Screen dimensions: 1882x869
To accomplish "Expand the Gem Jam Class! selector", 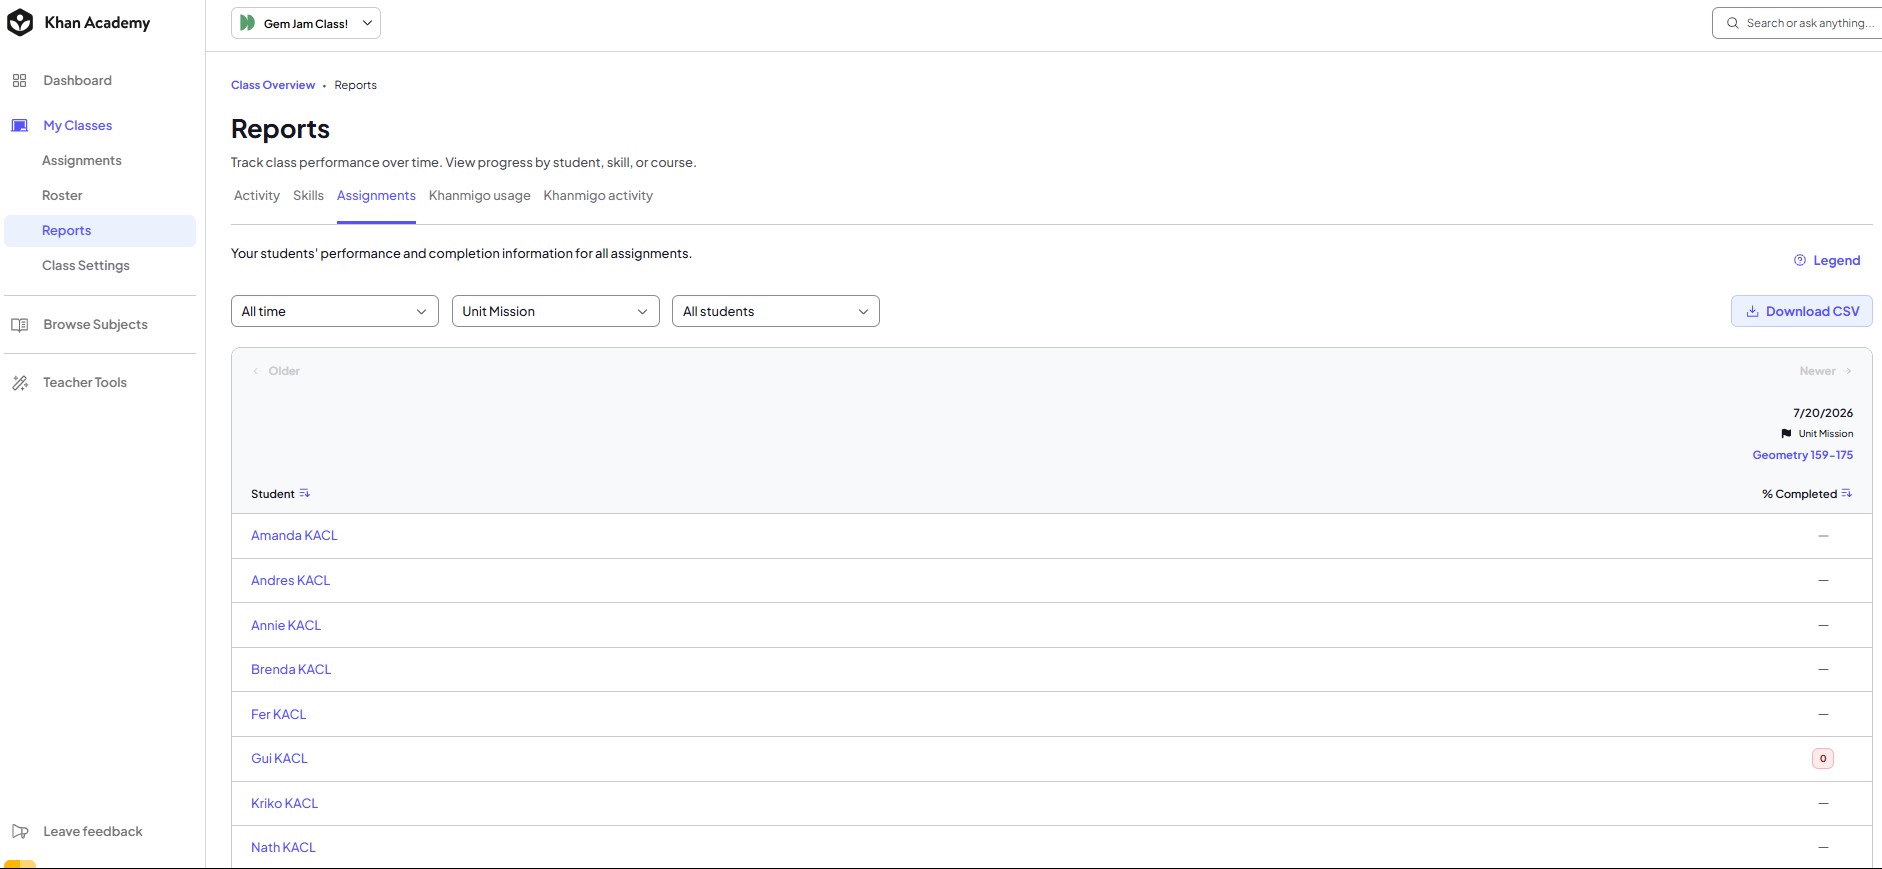I will (x=306, y=23).
